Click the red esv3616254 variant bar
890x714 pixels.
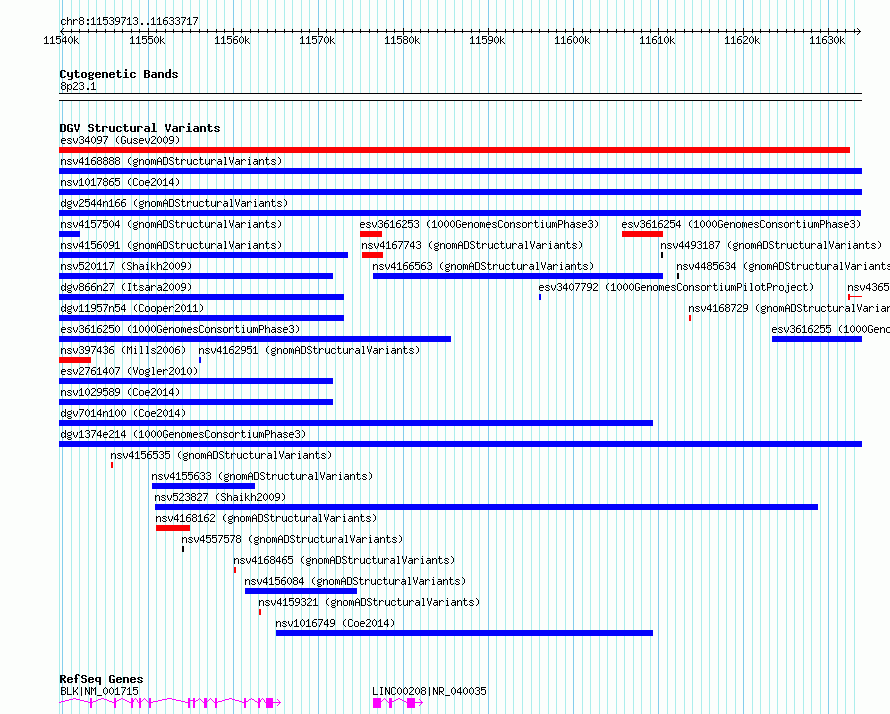pyautogui.click(x=642, y=234)
